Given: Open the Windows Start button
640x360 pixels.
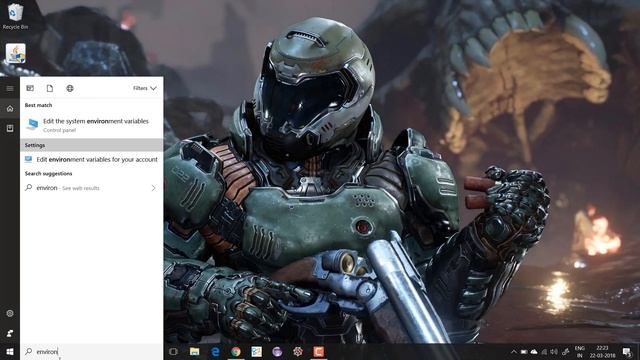Looking at the screenshot, I should point(10,351).
